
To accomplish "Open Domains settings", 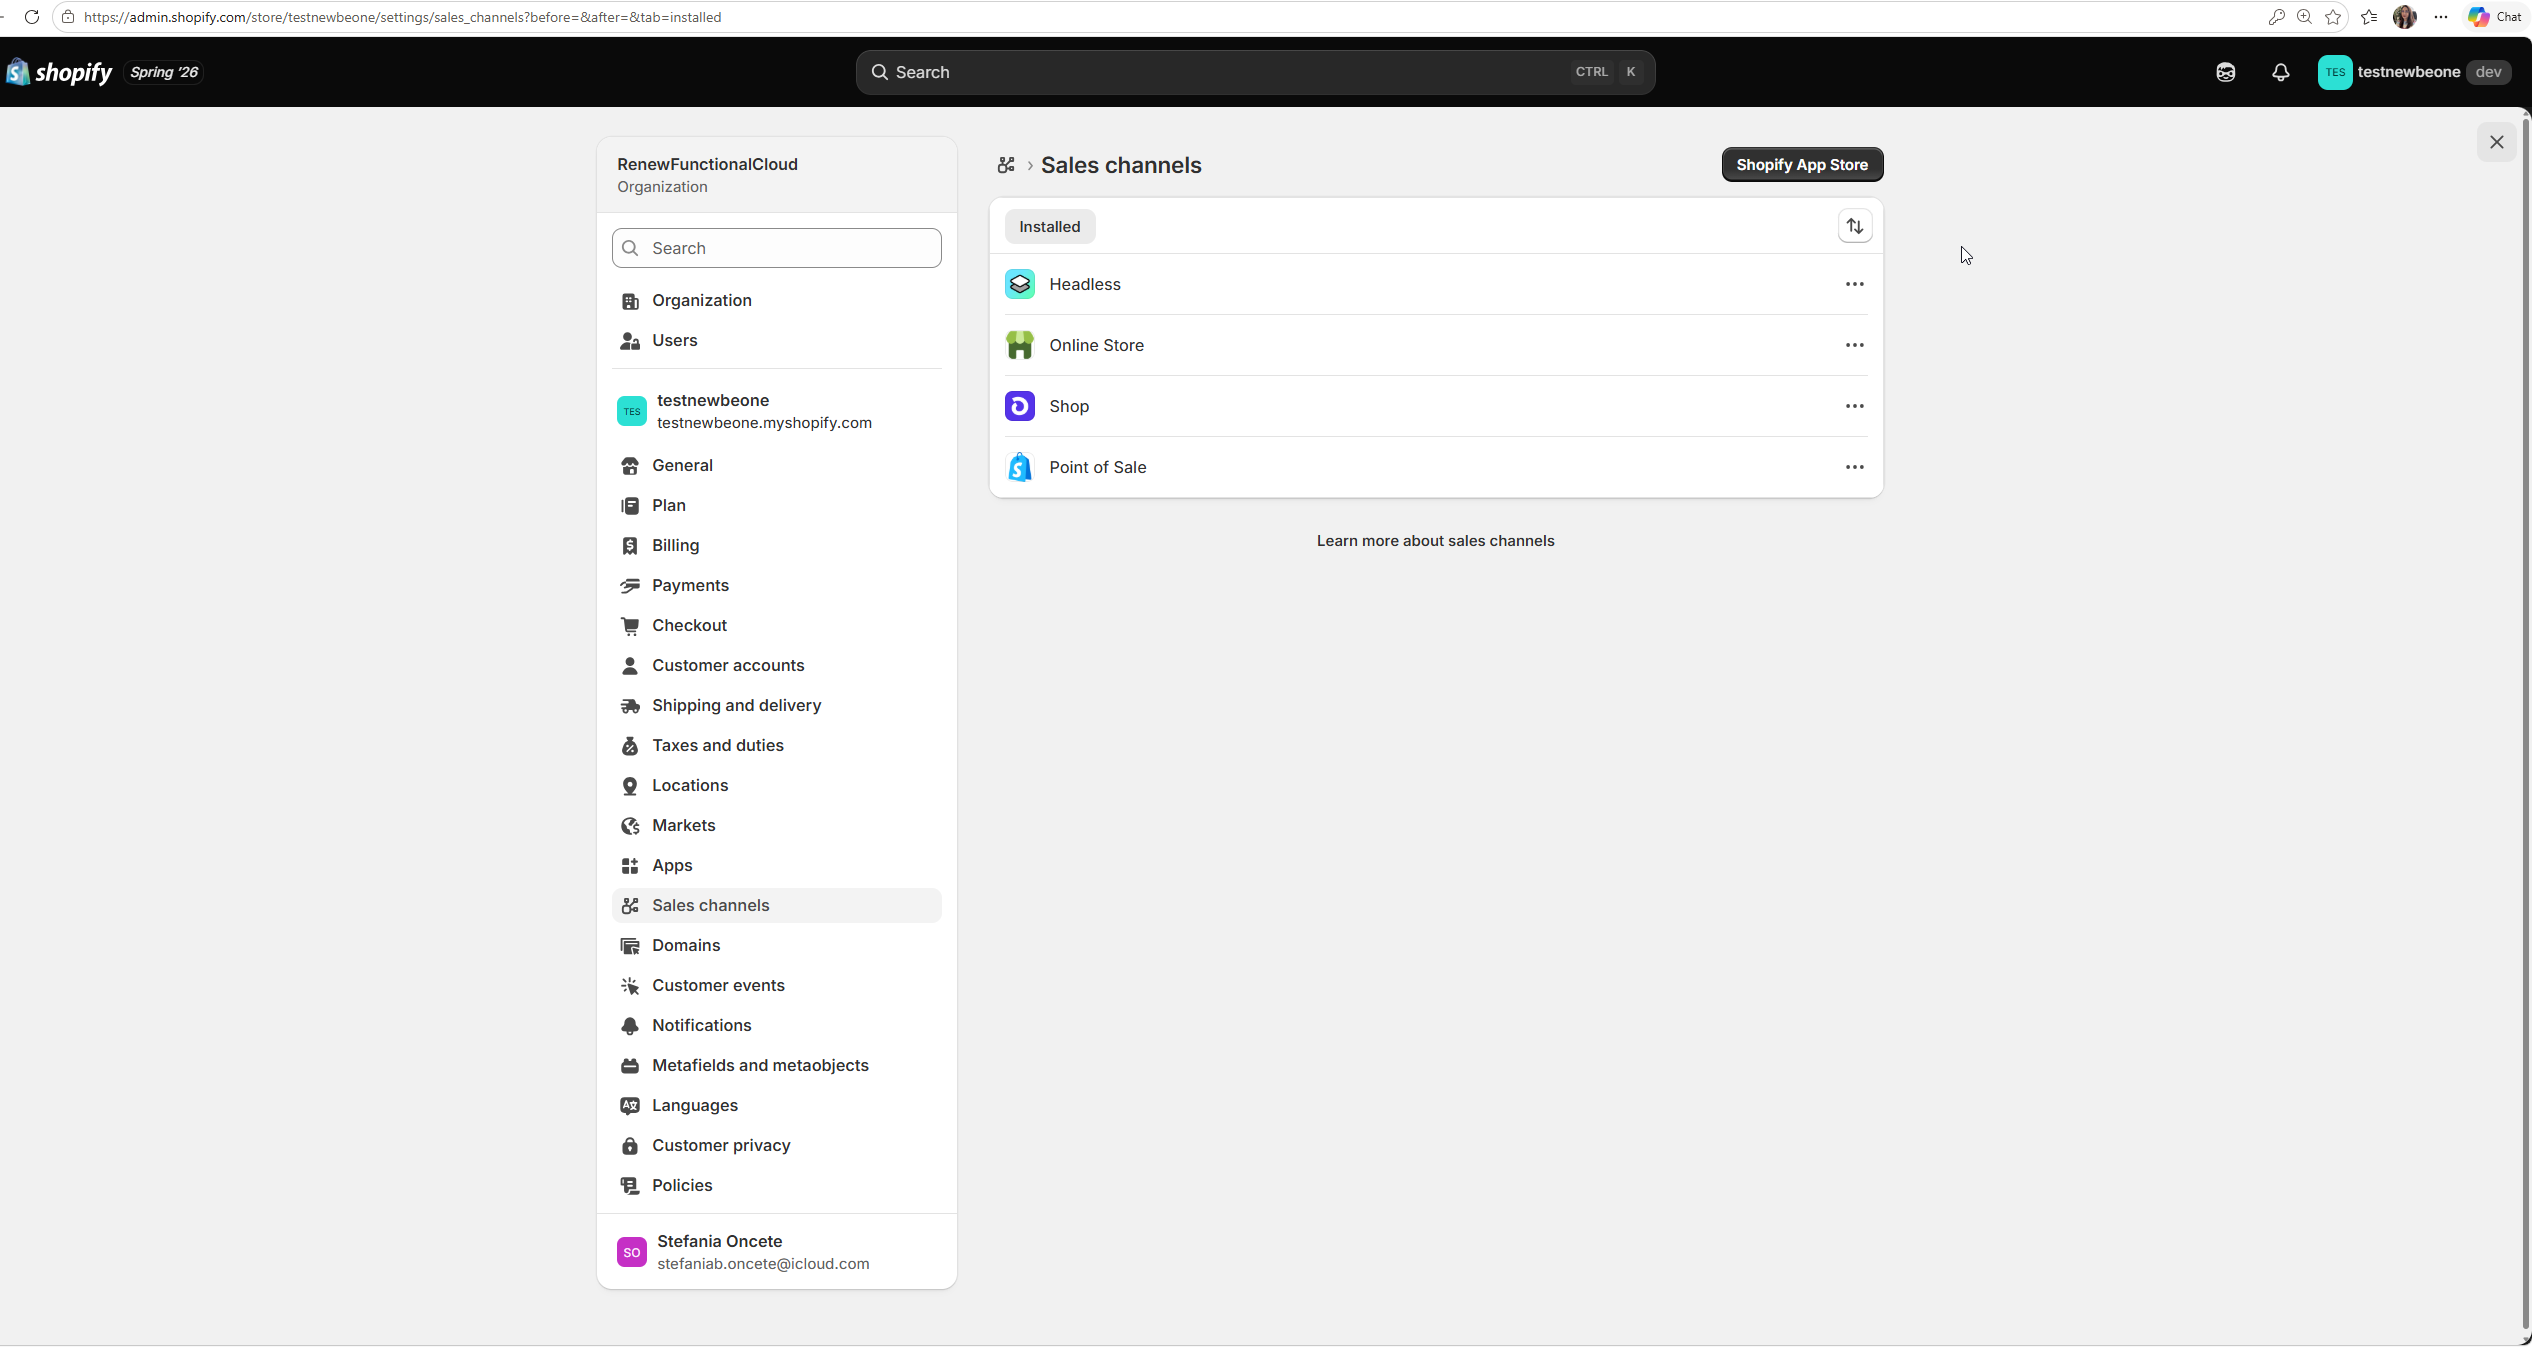I will coord(776,946).
